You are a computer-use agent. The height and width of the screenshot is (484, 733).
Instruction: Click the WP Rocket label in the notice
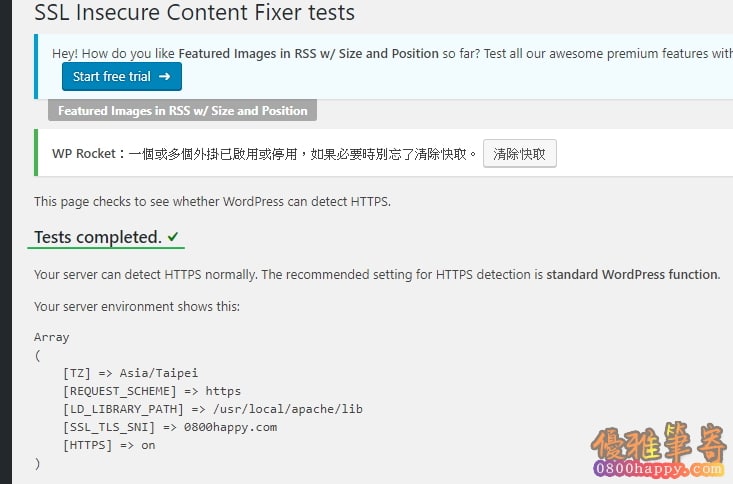[x=84, y=153]
